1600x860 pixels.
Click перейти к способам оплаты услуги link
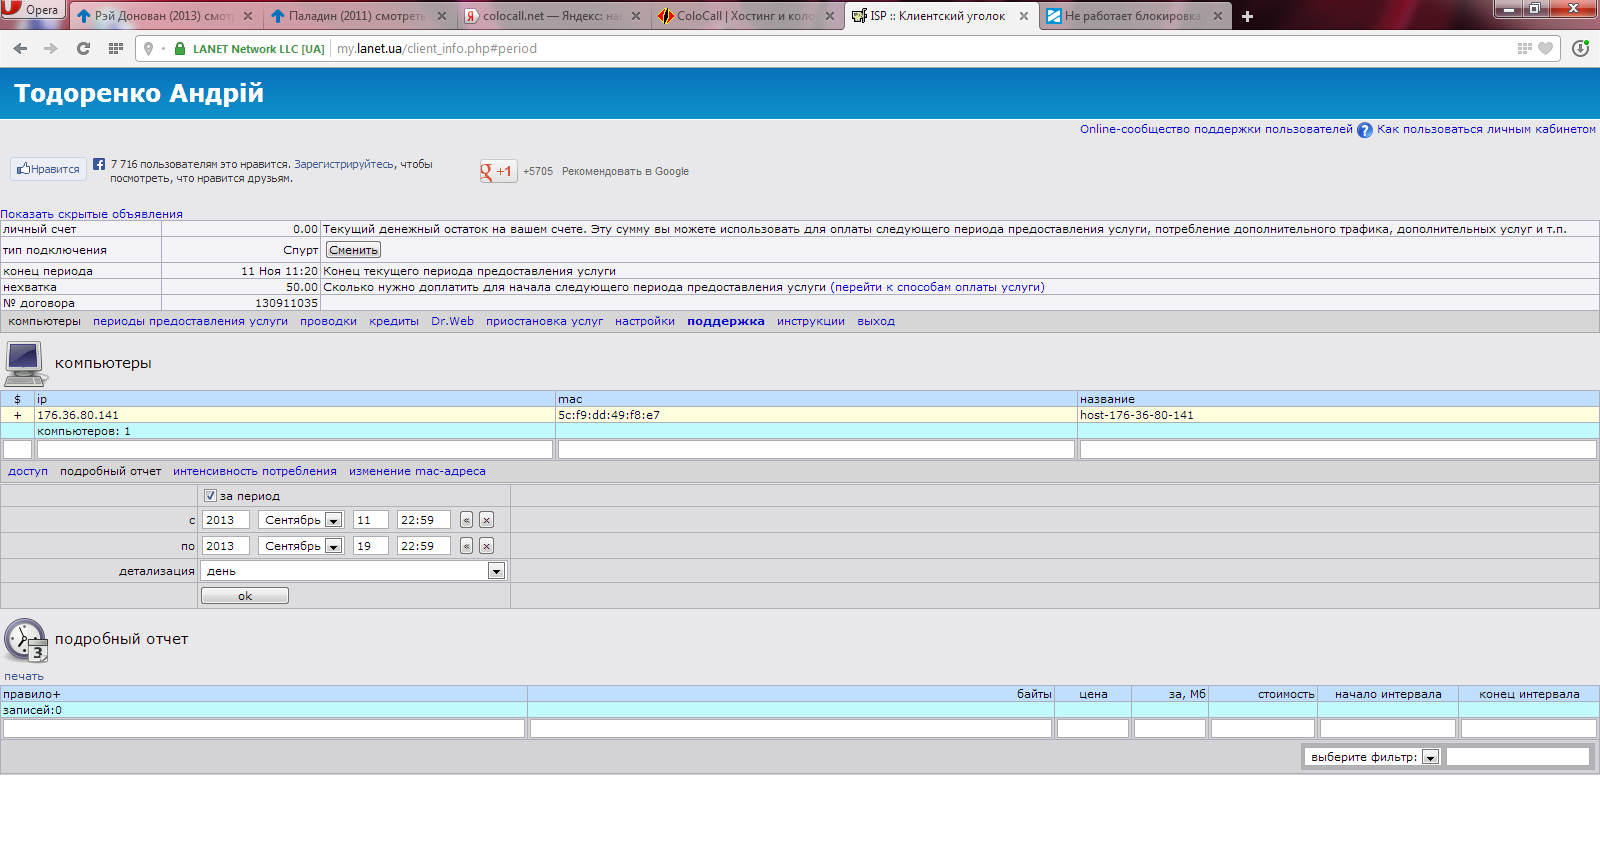[x=937, y=287]
